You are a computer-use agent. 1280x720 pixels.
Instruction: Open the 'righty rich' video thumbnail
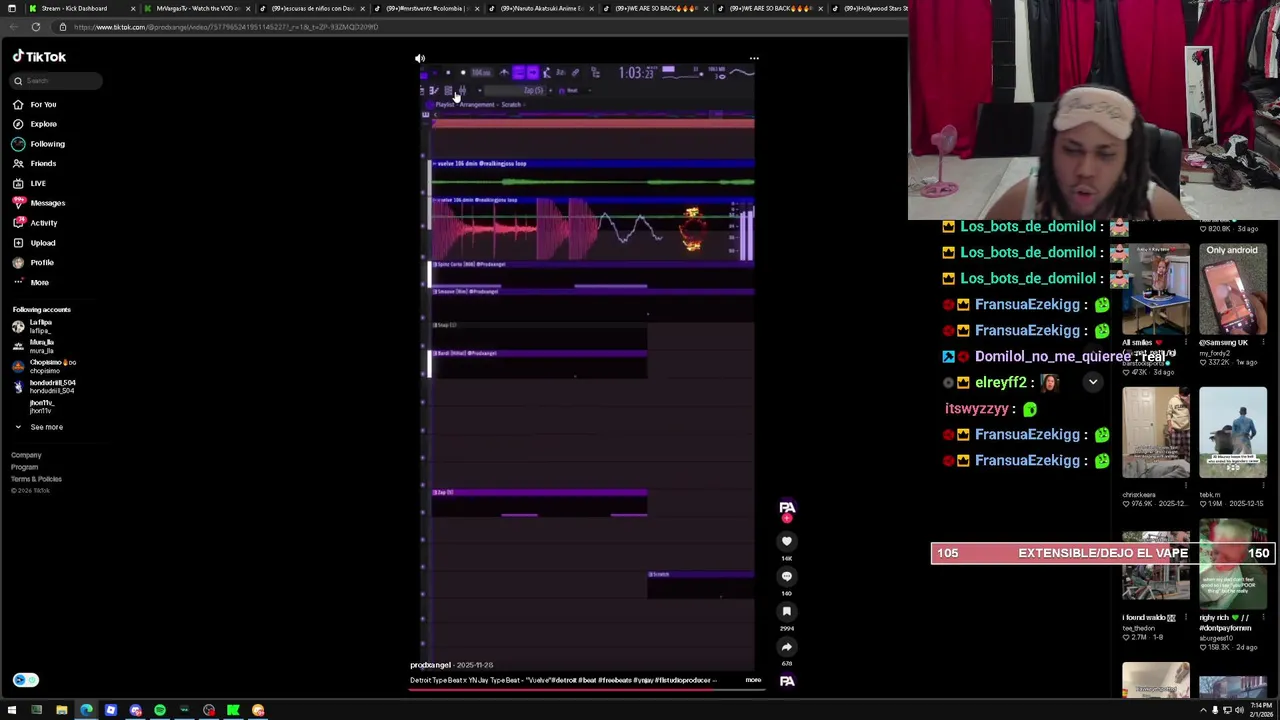coord(1233,566)
